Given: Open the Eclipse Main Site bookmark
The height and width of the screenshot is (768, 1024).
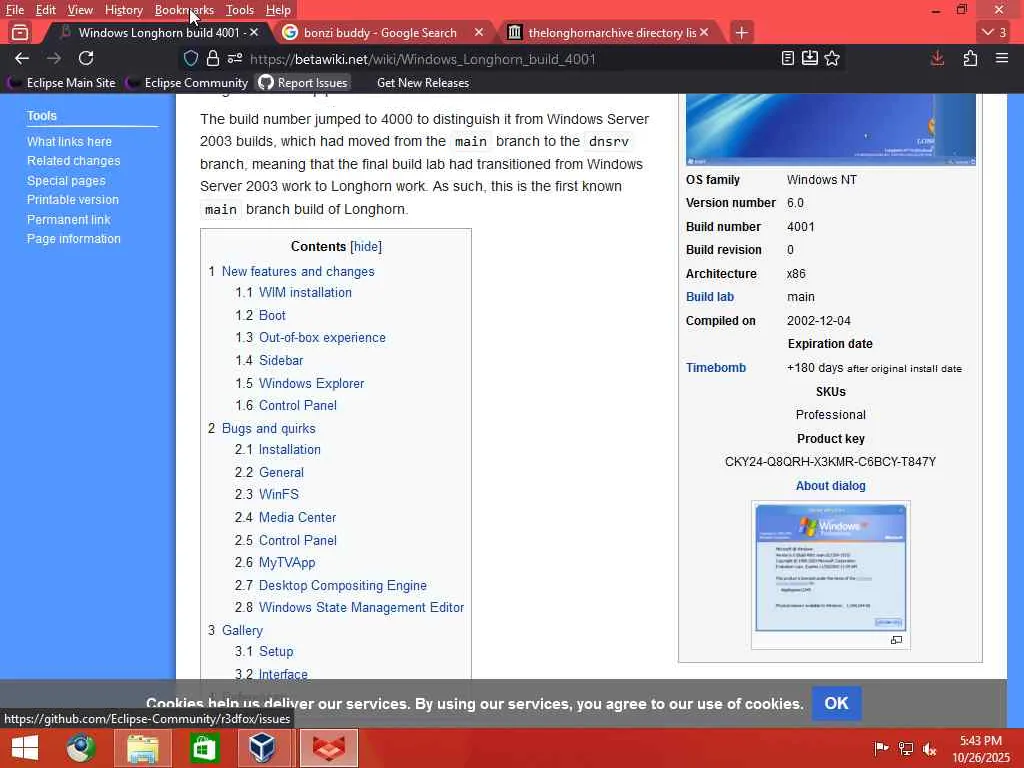Looking at the screenshot, I should tap(63, 83).
